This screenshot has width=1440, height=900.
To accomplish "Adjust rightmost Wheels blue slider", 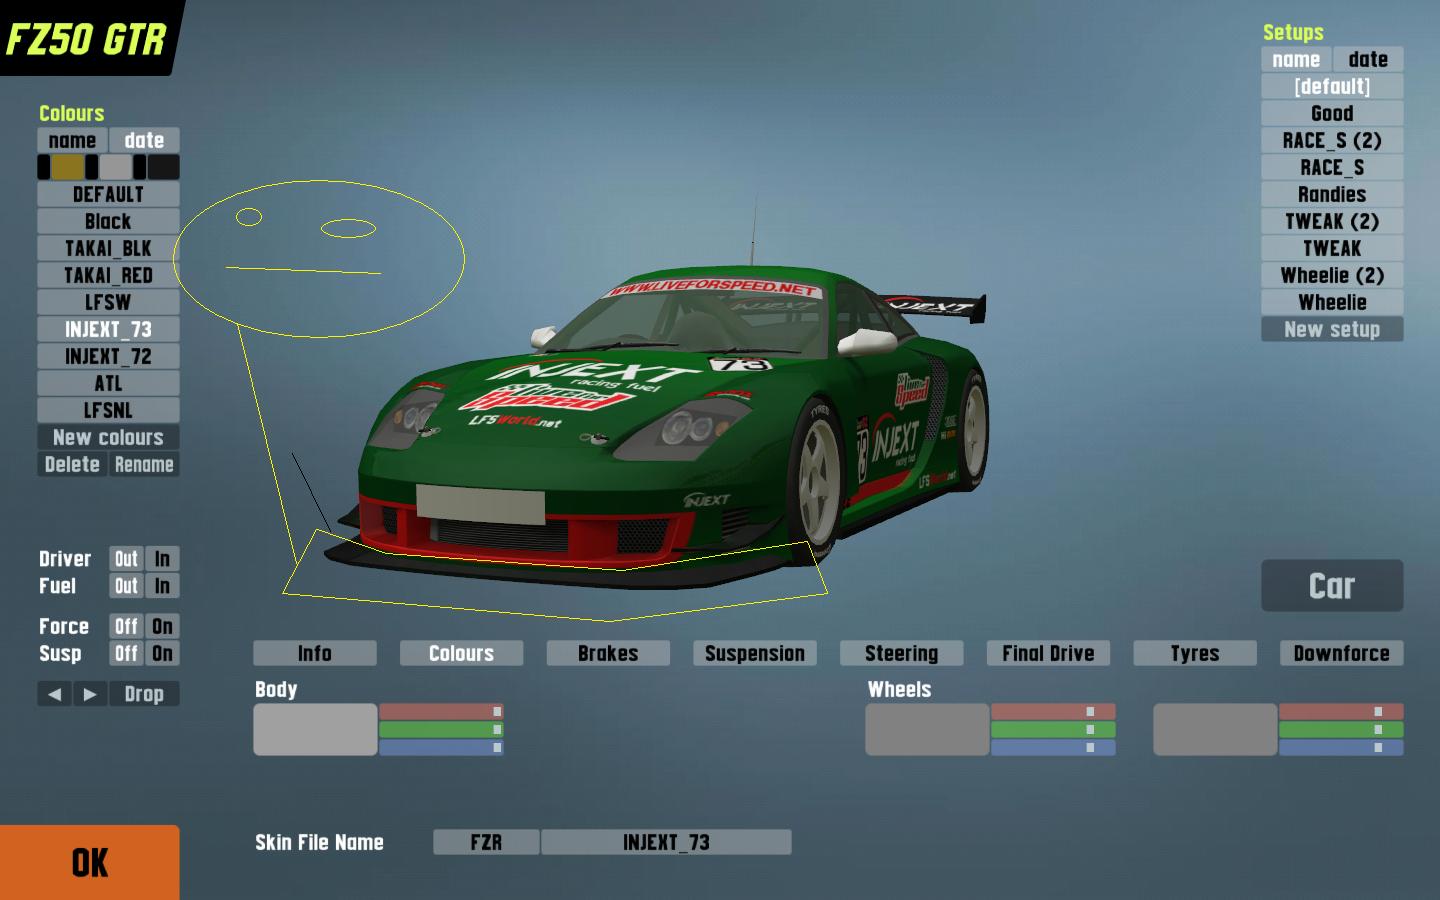I will (1341, 747).
